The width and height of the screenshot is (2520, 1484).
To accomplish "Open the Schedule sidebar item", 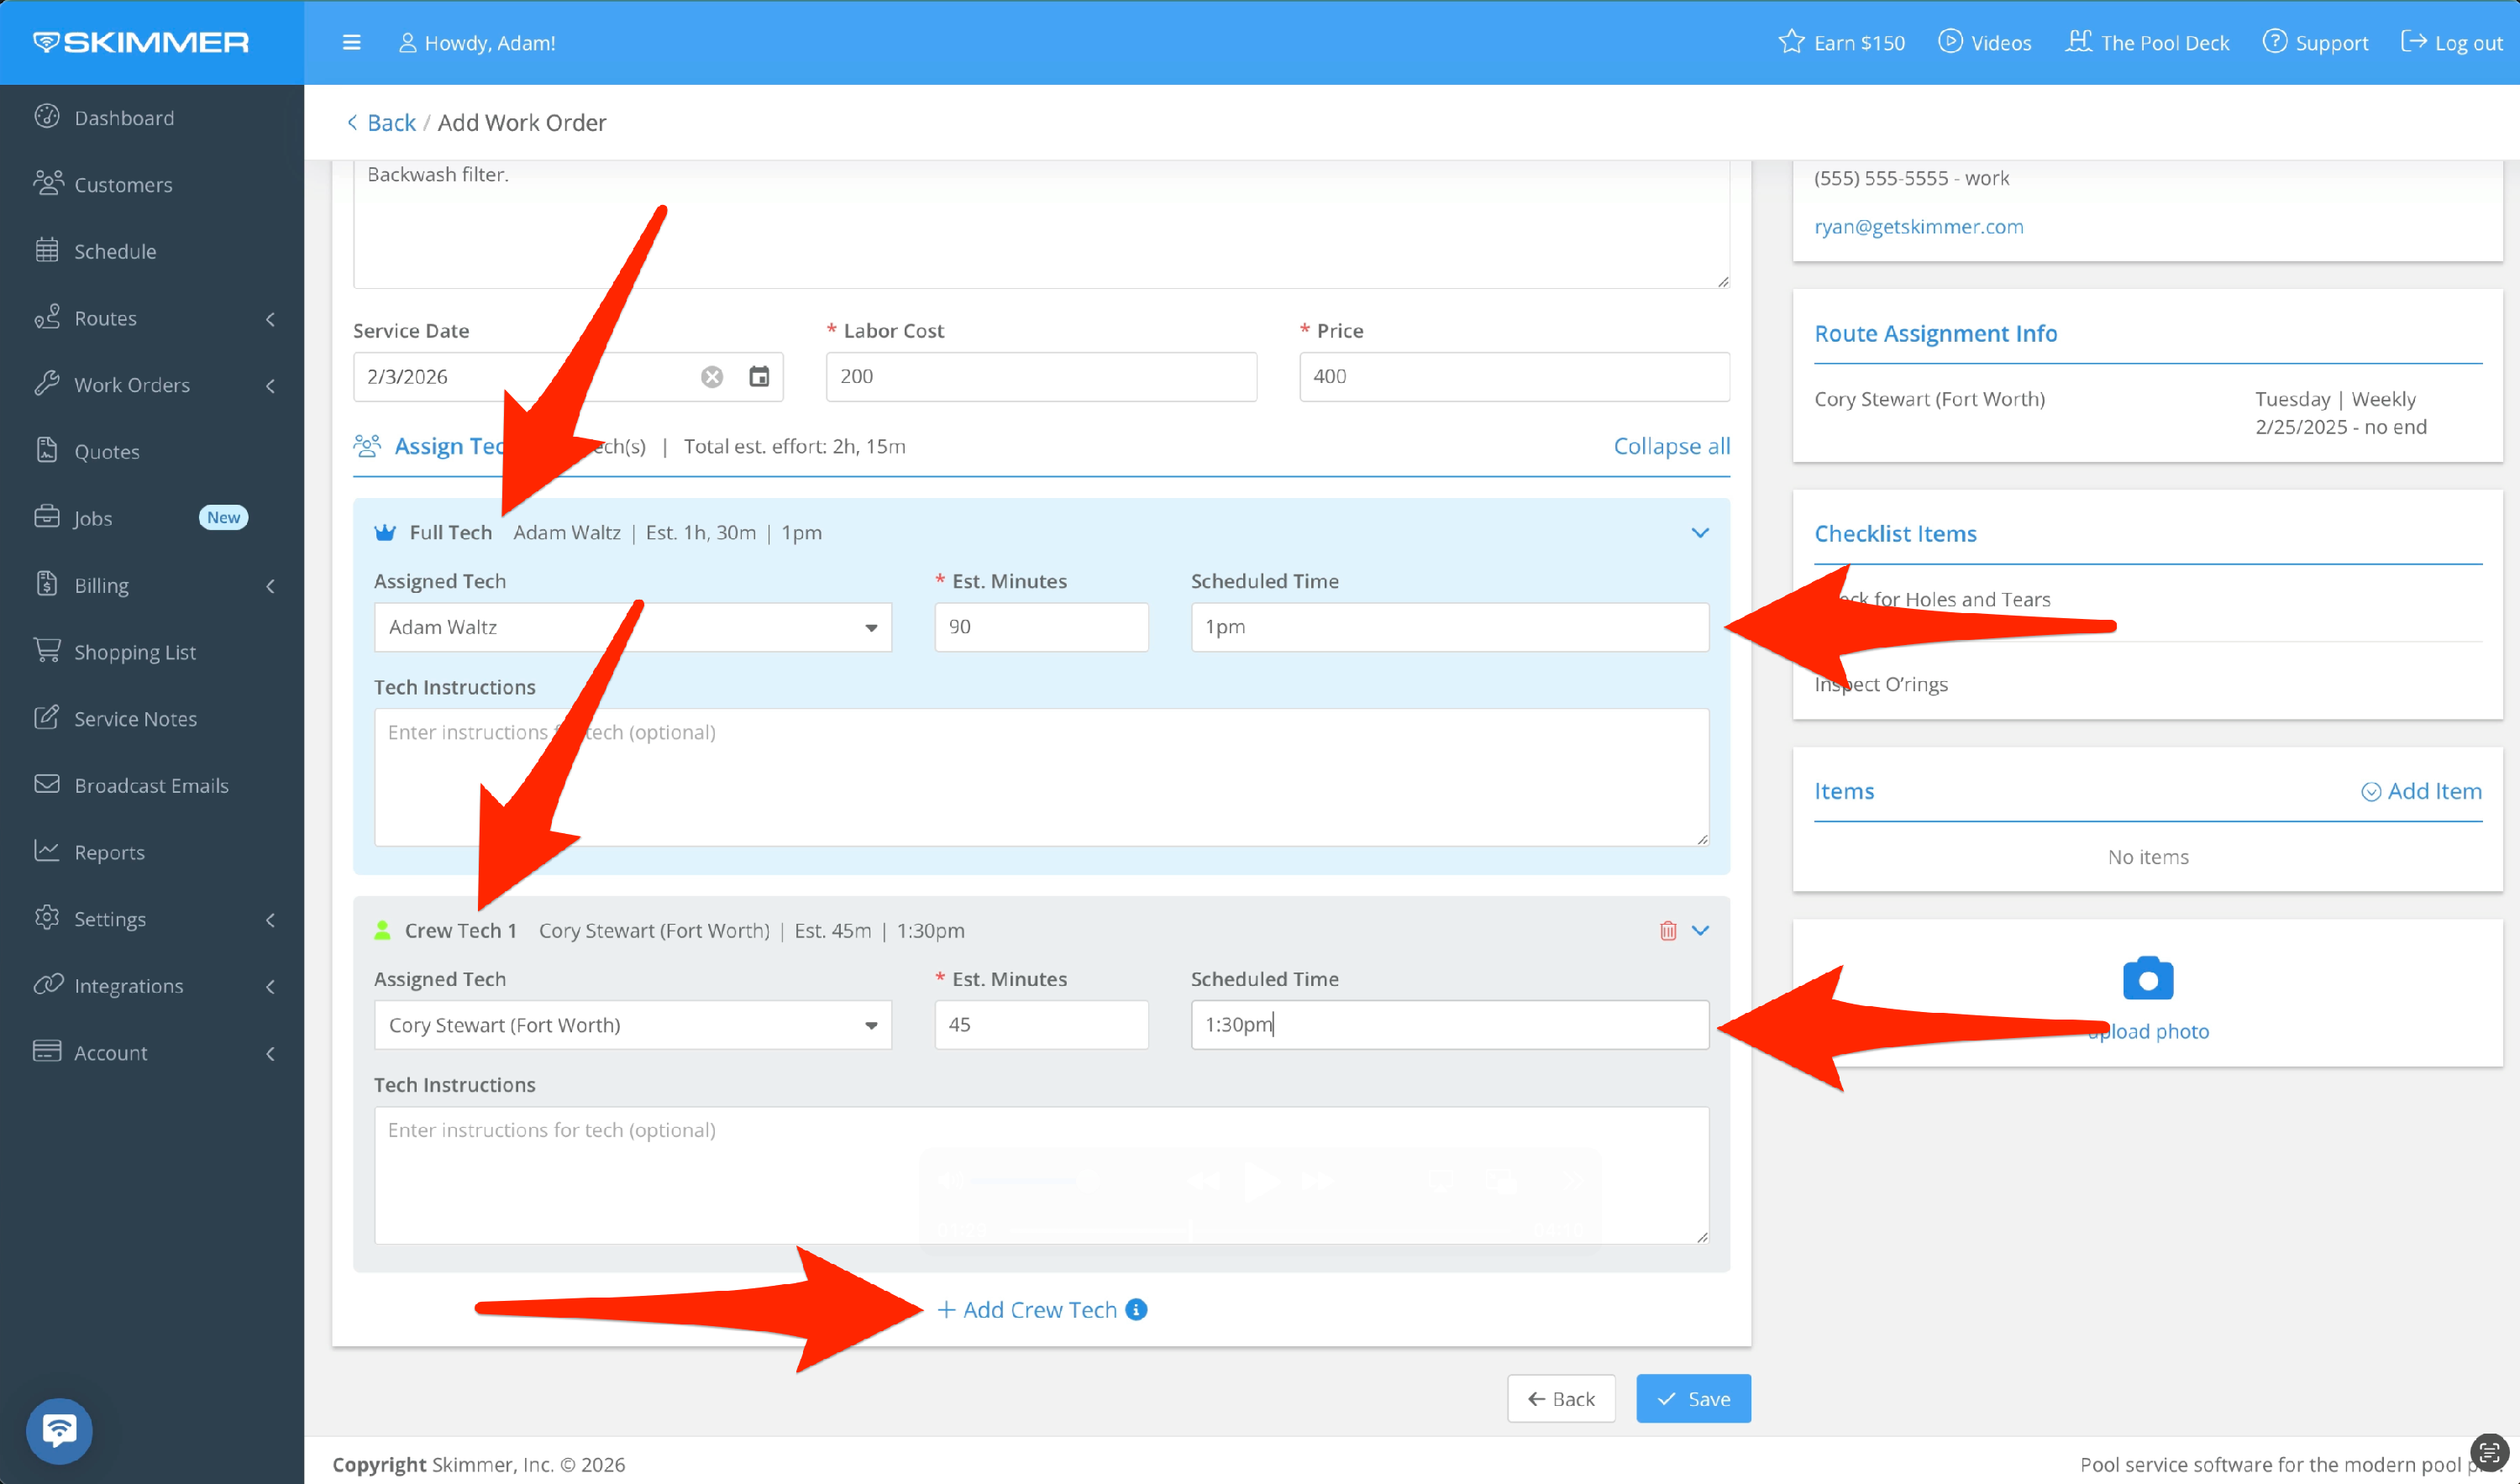I will (115, 251).
